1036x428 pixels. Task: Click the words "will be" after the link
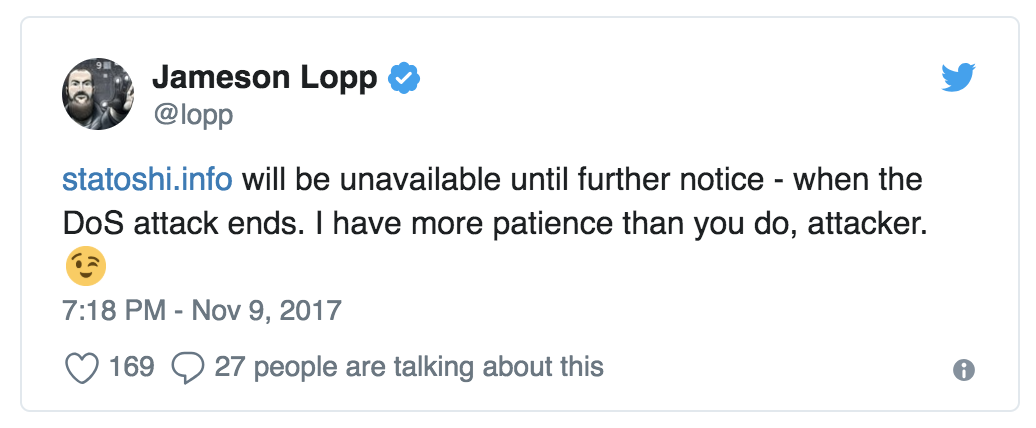277,181
